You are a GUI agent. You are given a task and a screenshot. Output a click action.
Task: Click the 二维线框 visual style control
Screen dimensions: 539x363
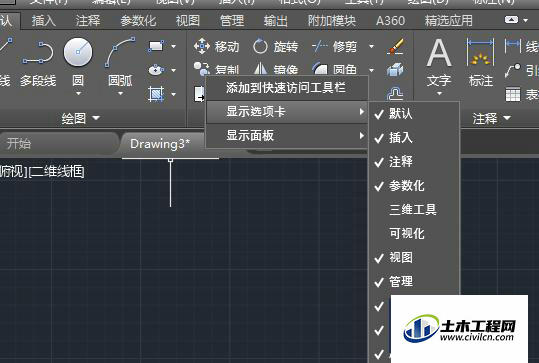pyautogui.click(x=57, y=172)
